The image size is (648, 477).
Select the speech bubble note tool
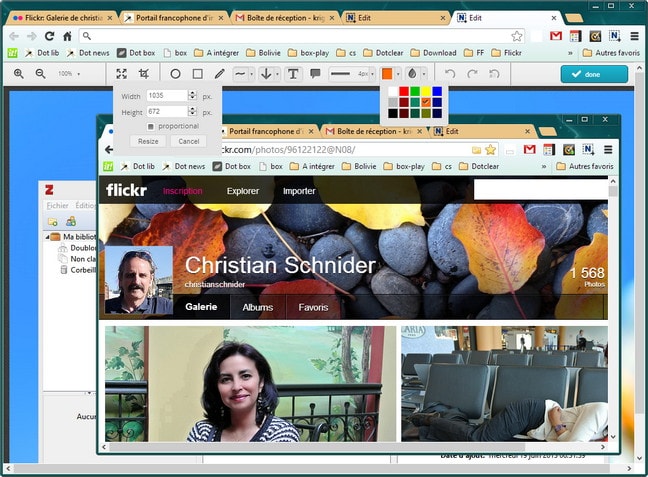315,74
